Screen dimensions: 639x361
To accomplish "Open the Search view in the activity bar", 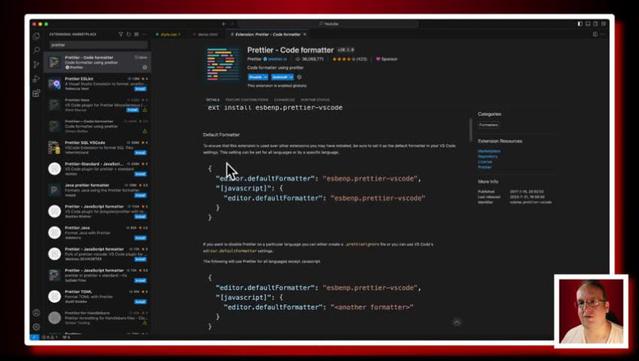I will click(x=36, y=50).
